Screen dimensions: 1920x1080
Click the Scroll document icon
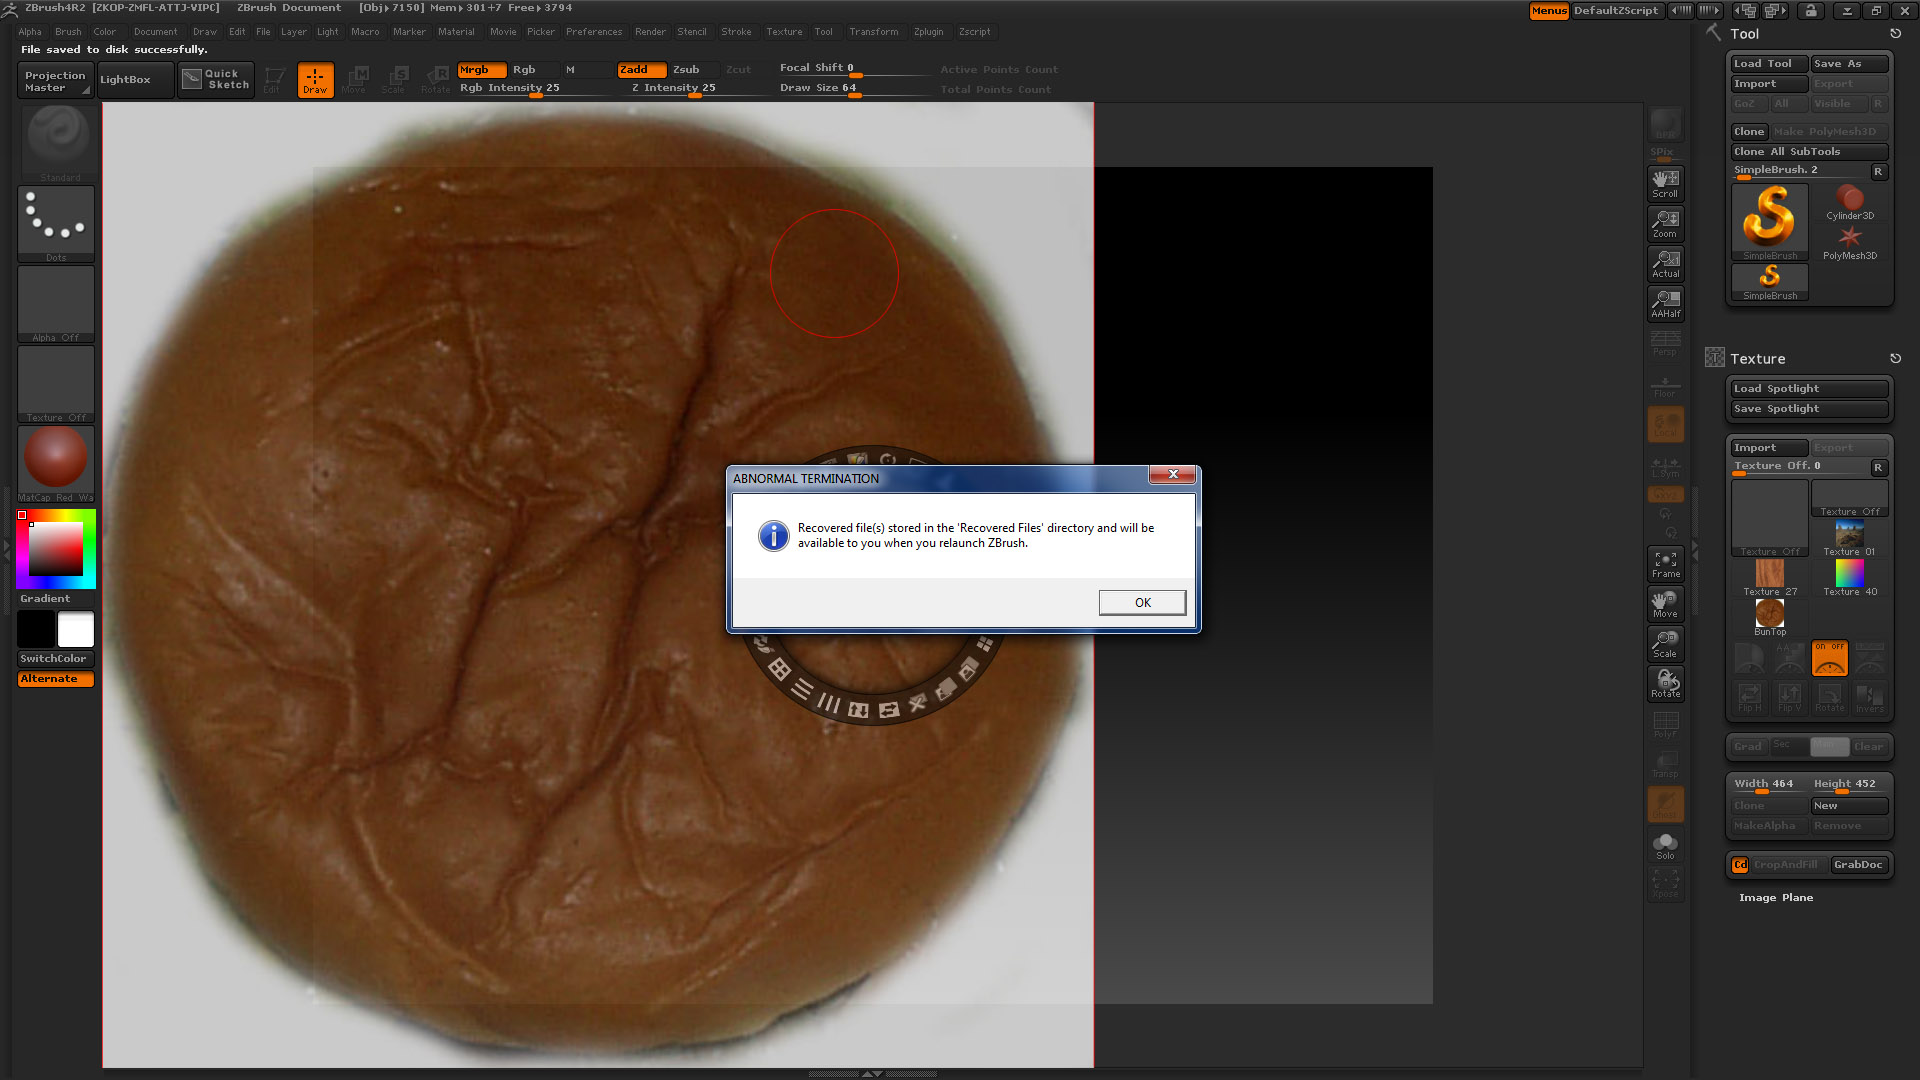tap(1665, 183)
